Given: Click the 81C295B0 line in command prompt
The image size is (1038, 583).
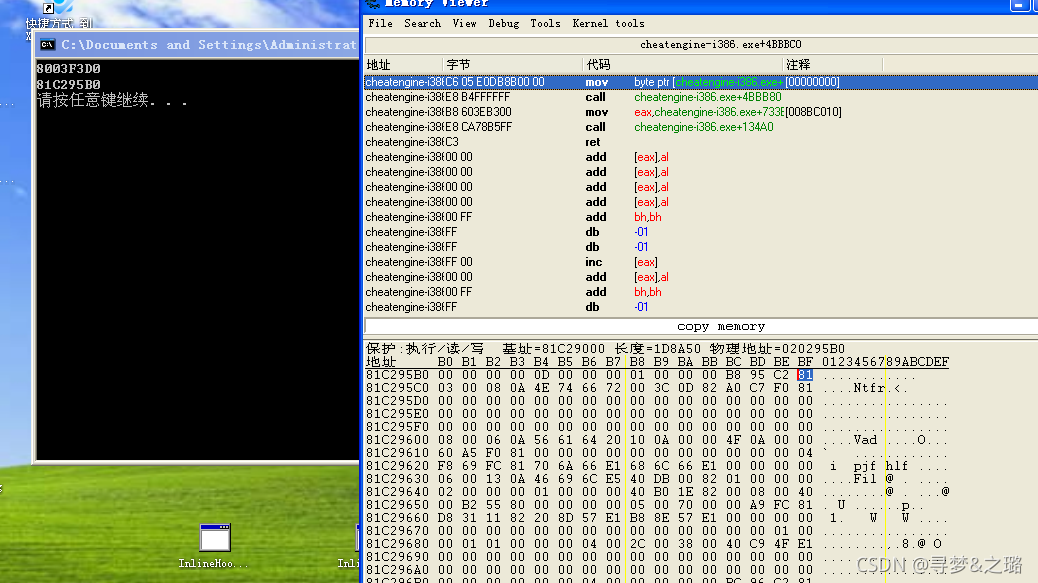Looking at the screenshot, I should coord(68,85).
